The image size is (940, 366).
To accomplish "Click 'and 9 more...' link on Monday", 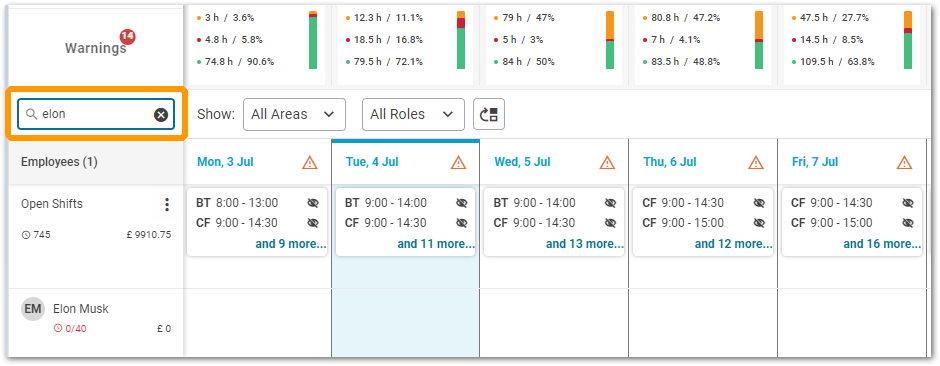I will 291,244.
